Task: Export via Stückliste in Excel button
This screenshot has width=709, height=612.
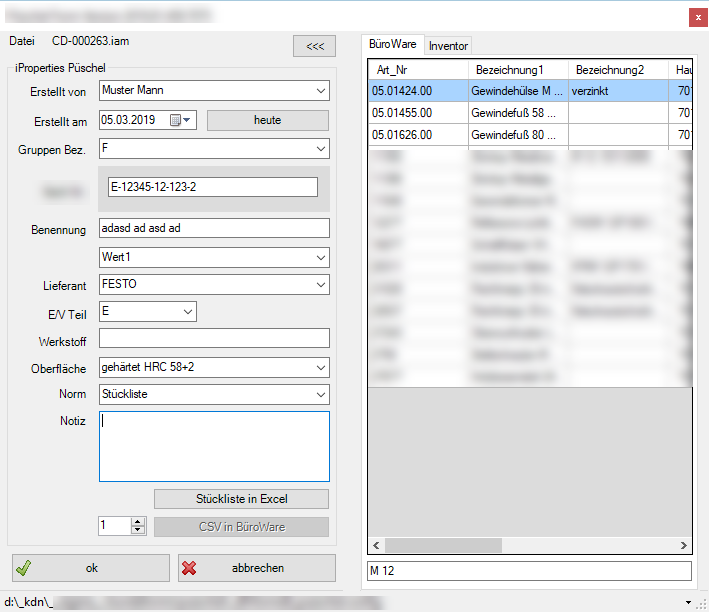Action: point(241,498)
